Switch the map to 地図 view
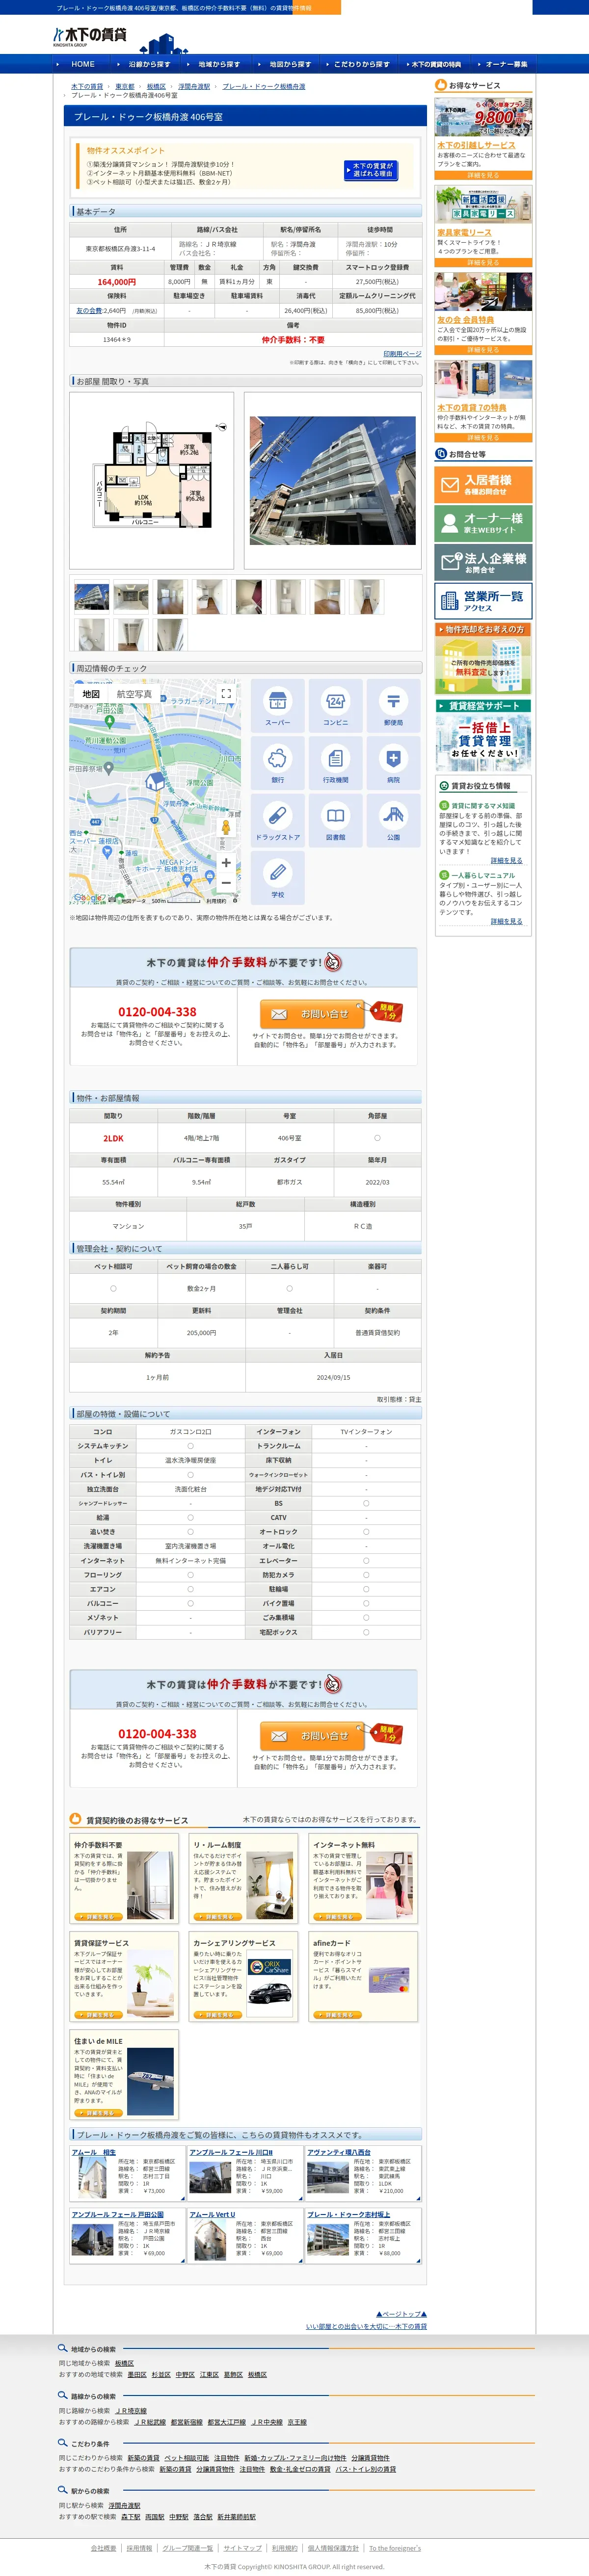The image size is (589, 2576). click(91, 694)
